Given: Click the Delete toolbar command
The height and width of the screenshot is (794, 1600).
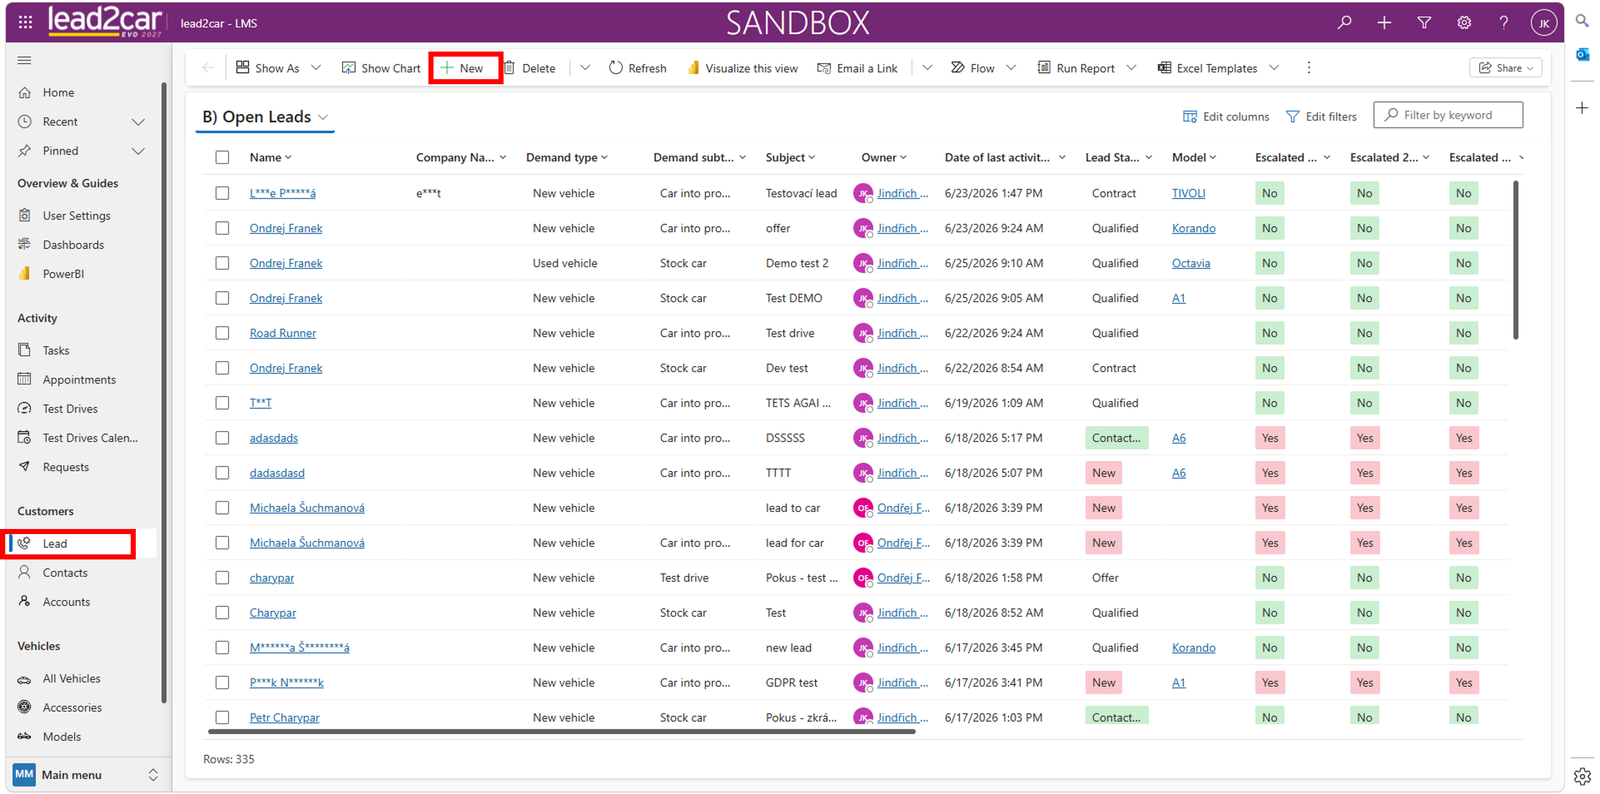Looking at the screenshot, I should click(530, 68).
